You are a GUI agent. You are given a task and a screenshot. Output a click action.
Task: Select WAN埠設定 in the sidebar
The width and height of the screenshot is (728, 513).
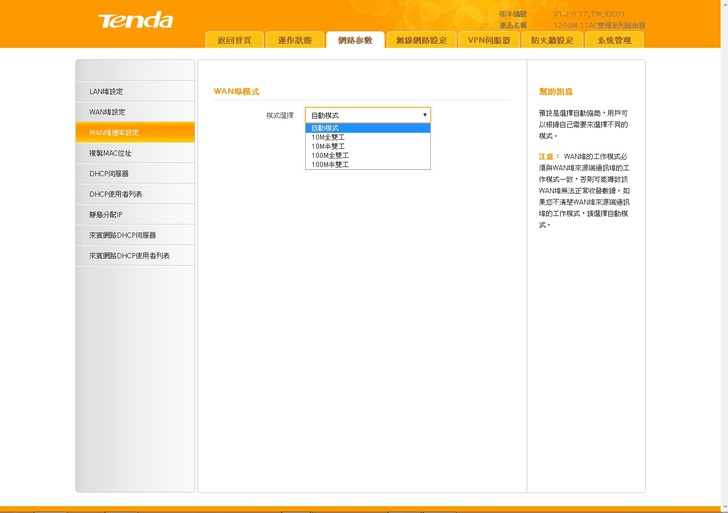point(135,112)
